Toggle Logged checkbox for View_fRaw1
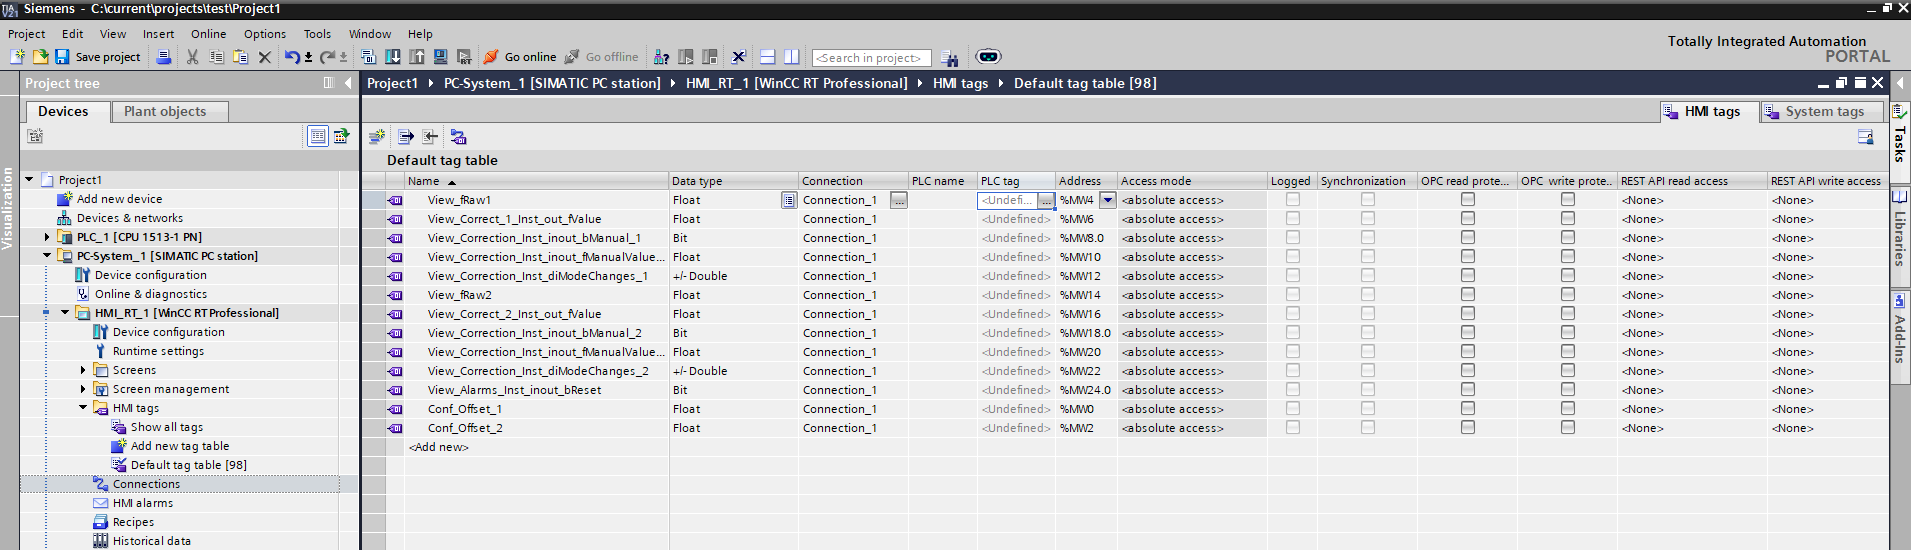This screenshot has height=550, width=1911. (1293, 200)
